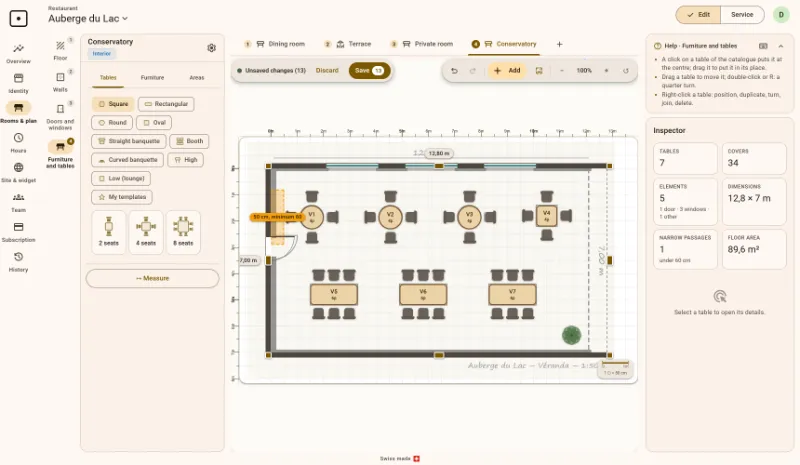Switch to the Tables catalogue tab
This screenshot has height=465, width=800.
click(x=108, y=78)
